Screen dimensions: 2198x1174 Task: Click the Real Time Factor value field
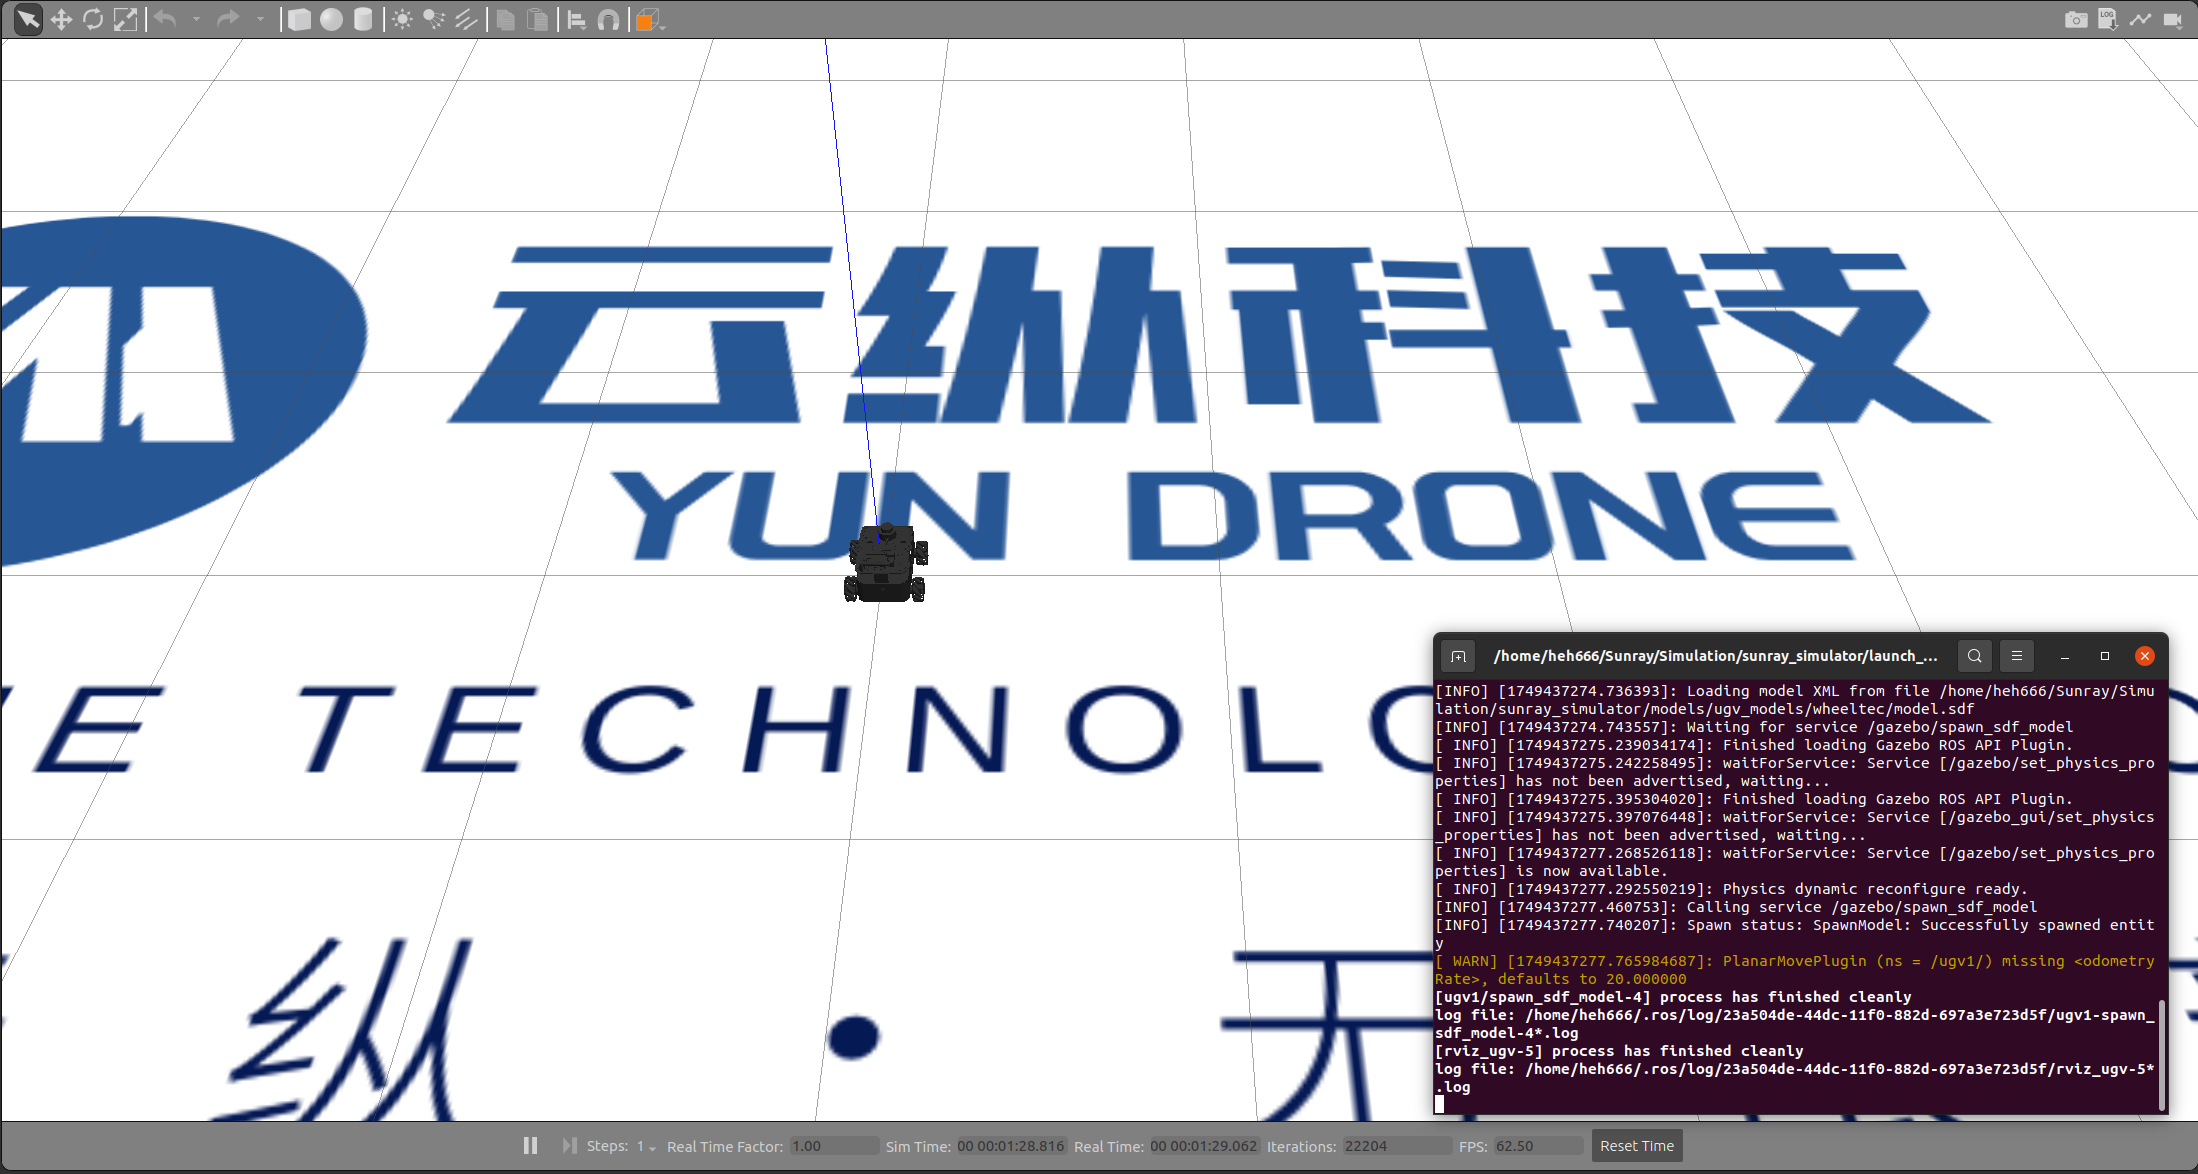click(834, 1146)
